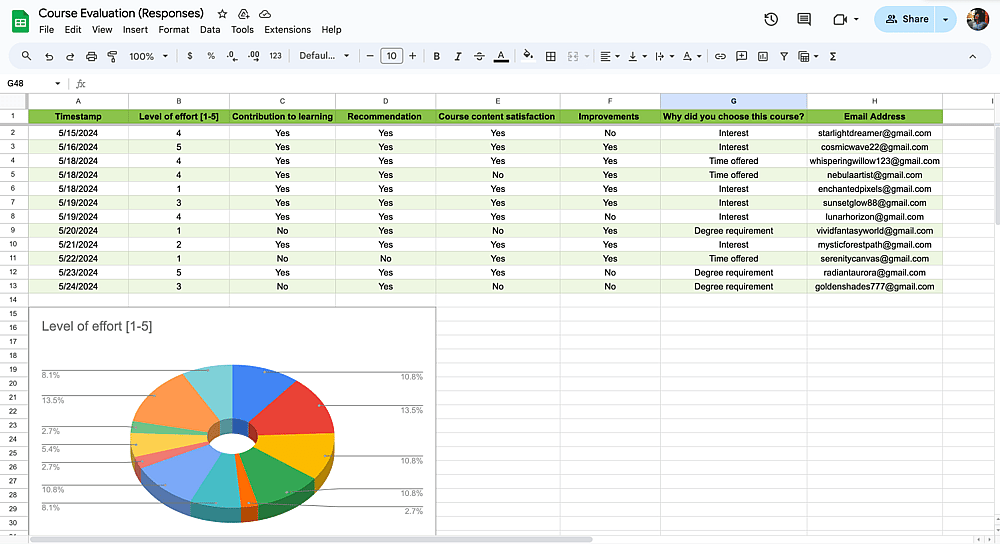This screenshot has height=544, width=1000.
Task: Start a meeting with camera icon
Action: [840, 19]
